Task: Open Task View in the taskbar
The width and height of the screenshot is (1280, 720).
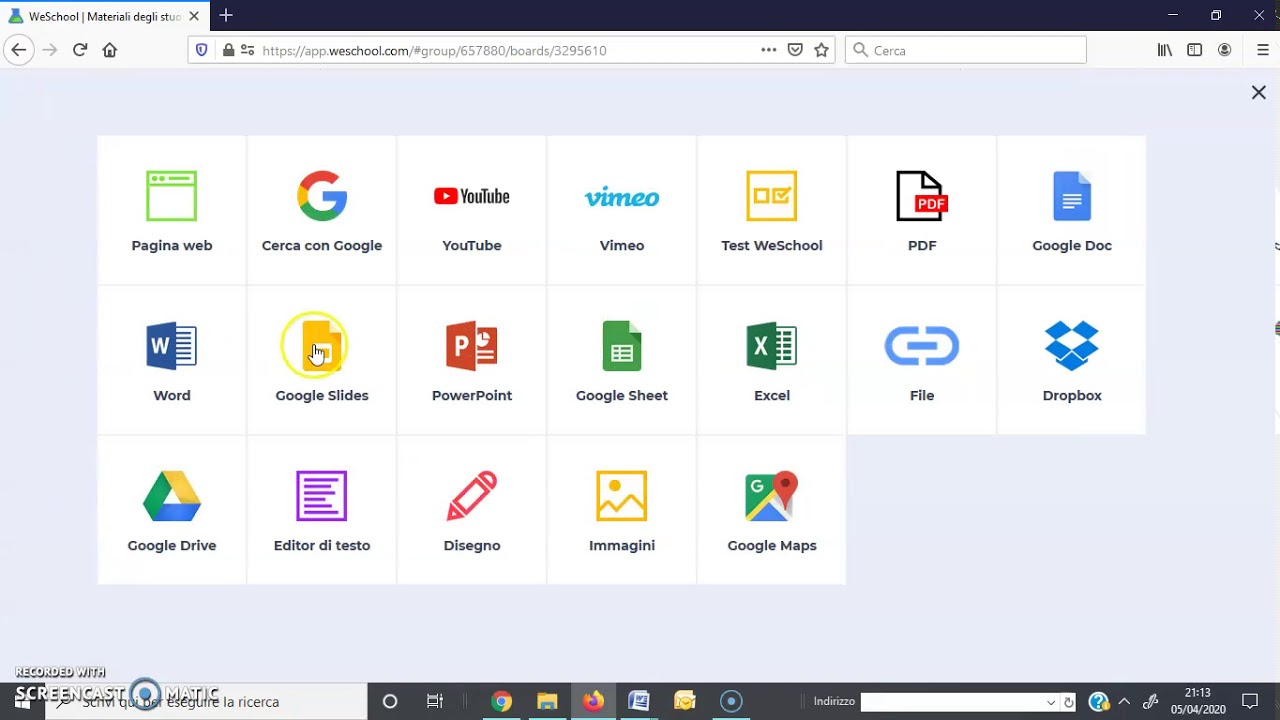Action: [435, 701]
